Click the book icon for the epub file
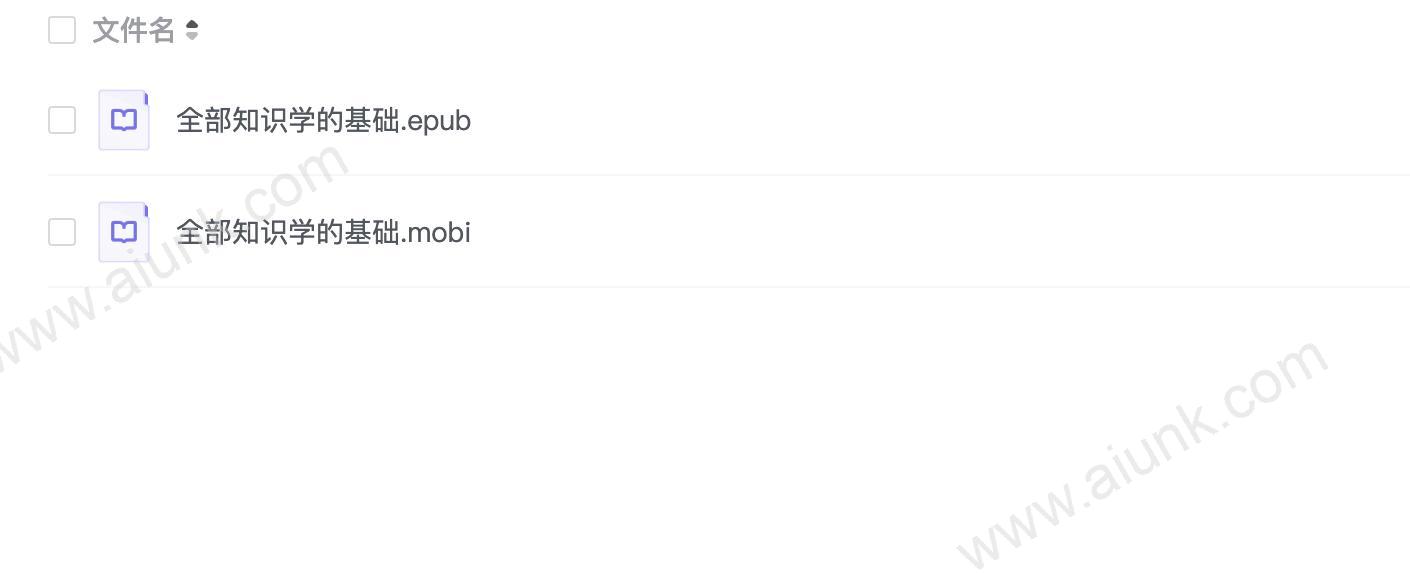The height and width of the screenshot is (588, 1410). tap(124, 120)
